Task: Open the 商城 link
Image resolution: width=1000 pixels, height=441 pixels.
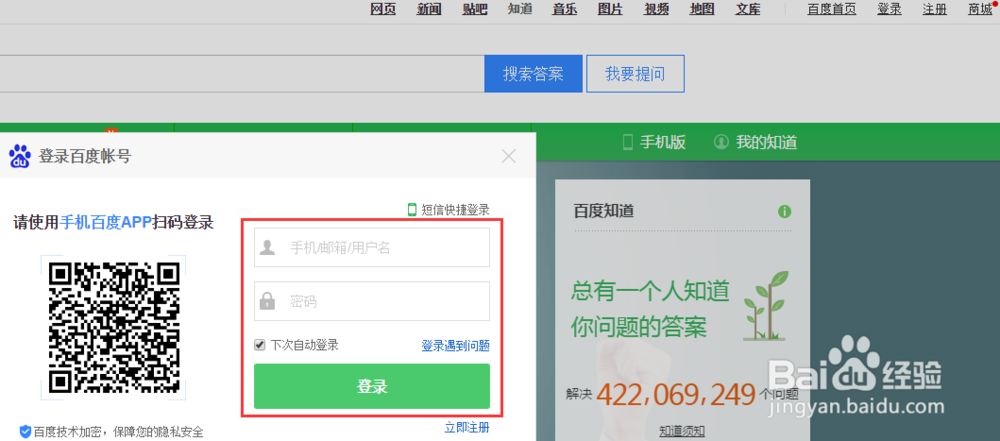Action: tap(980, 9)
